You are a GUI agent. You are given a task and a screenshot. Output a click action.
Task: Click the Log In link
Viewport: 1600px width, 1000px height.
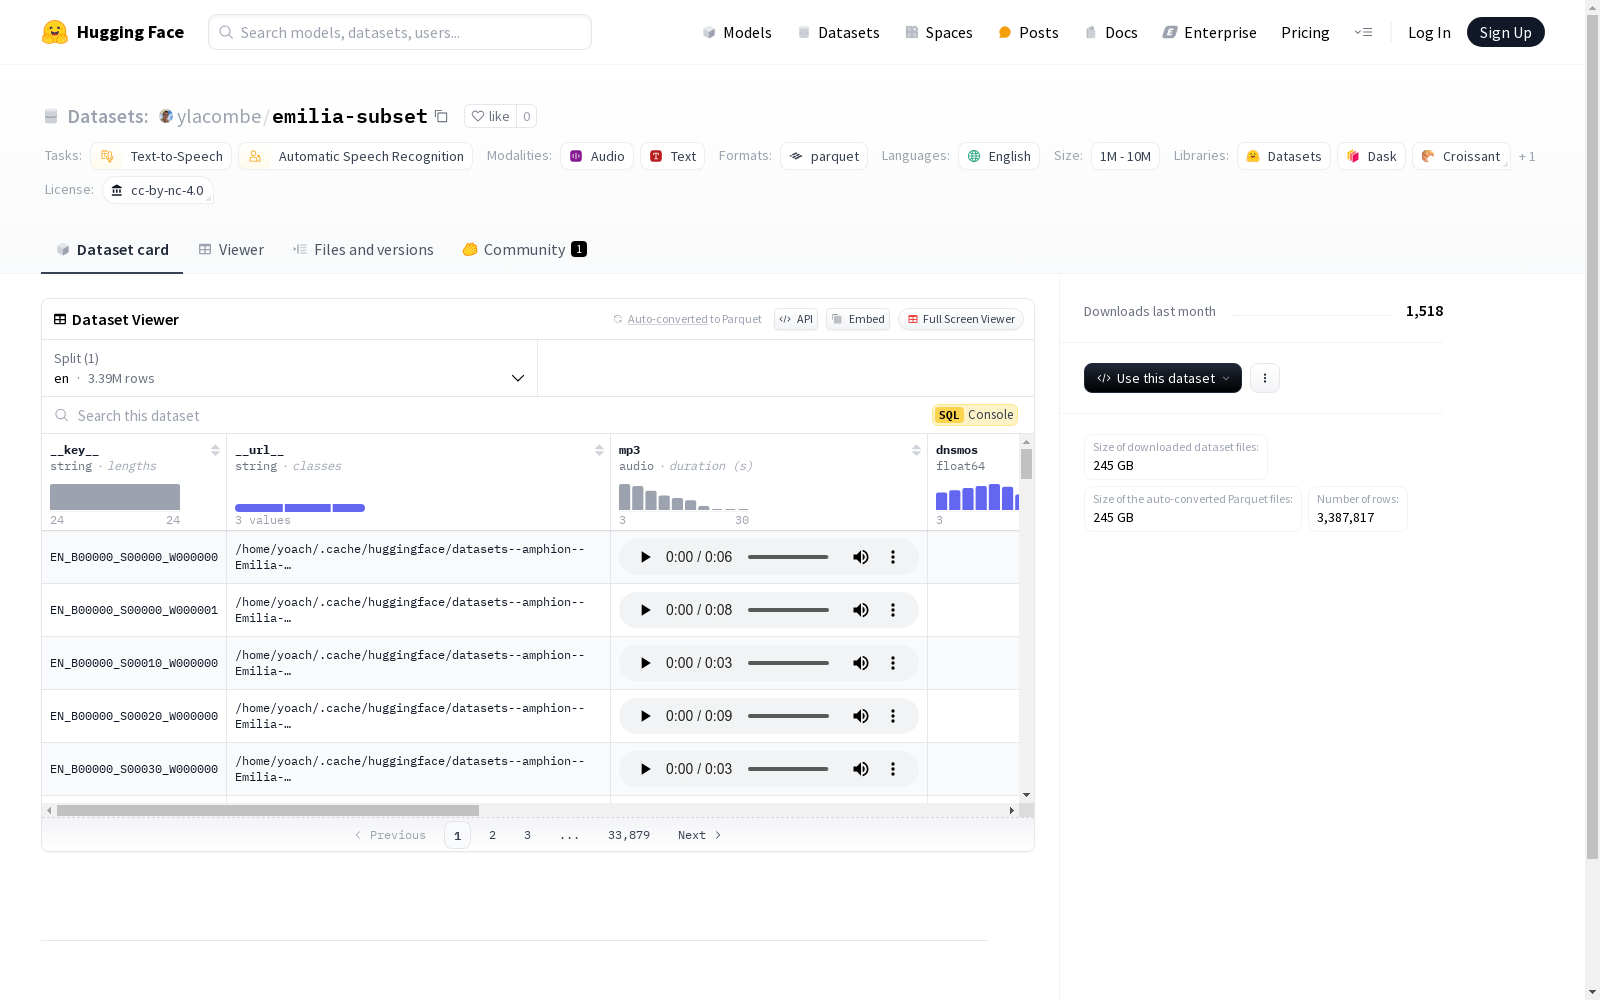click(x=1429, y=32)
